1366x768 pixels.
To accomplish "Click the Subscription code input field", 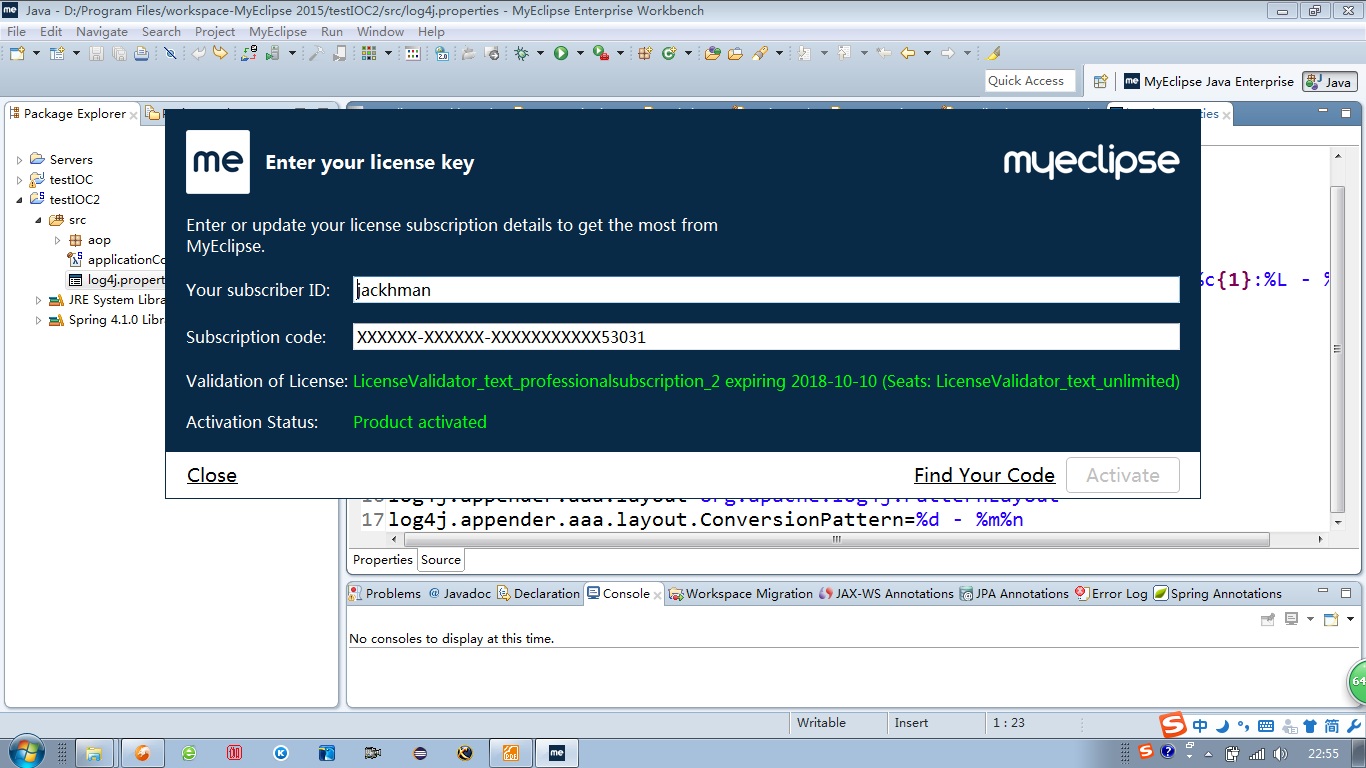I will 766,337.
